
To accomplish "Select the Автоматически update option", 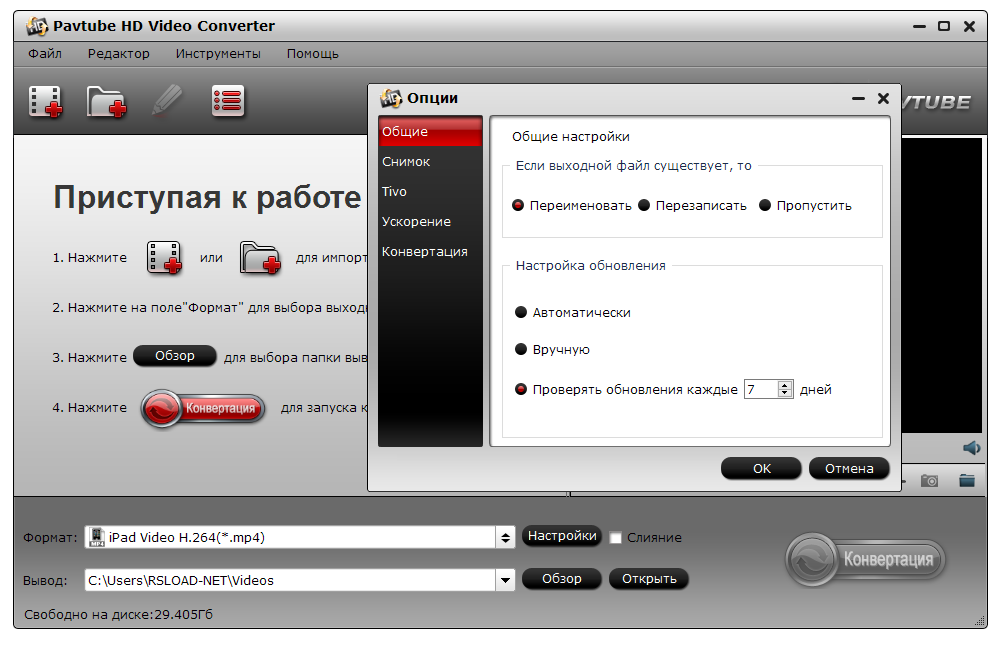I will [521, 312].
